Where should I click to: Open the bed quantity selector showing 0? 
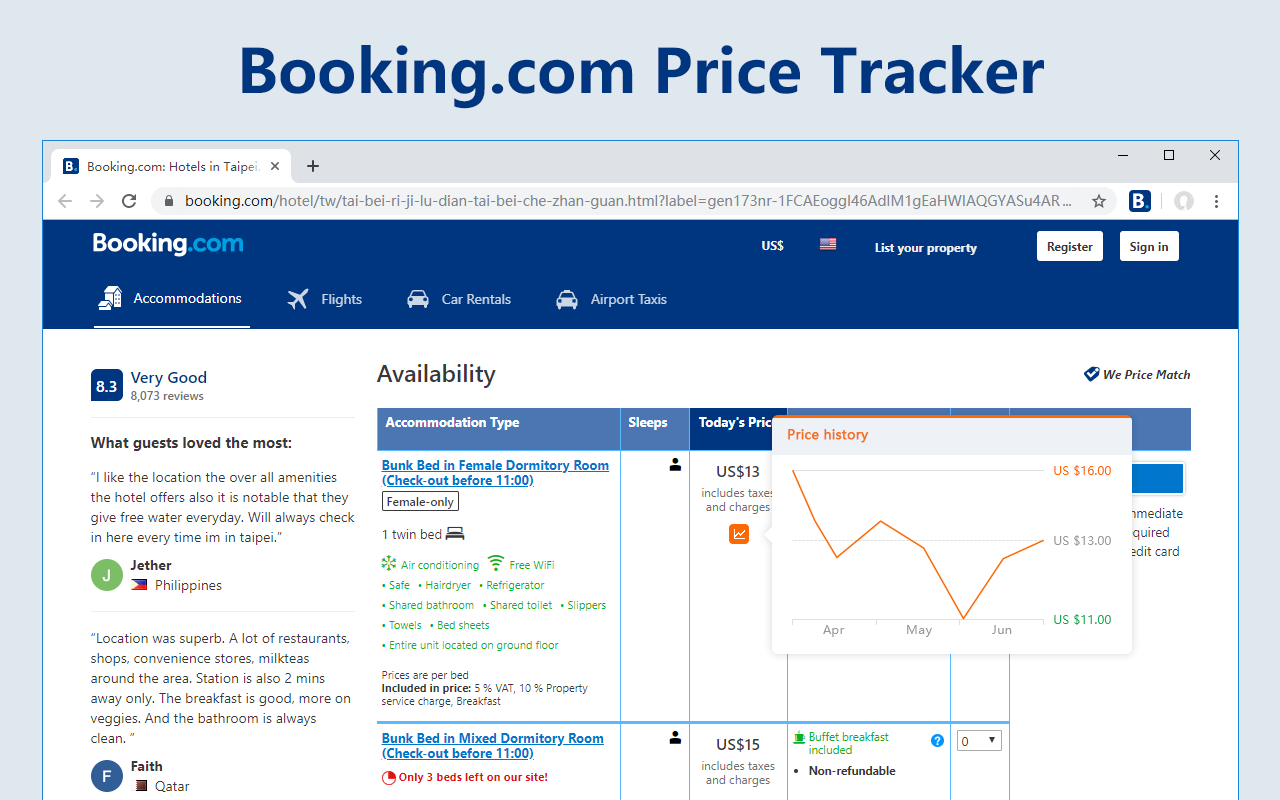[978, 740]
